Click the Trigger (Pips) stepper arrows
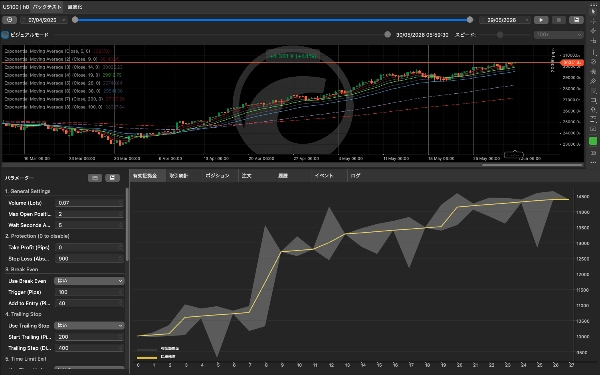This screenshot has width=600, height=375. click(121, 292)
